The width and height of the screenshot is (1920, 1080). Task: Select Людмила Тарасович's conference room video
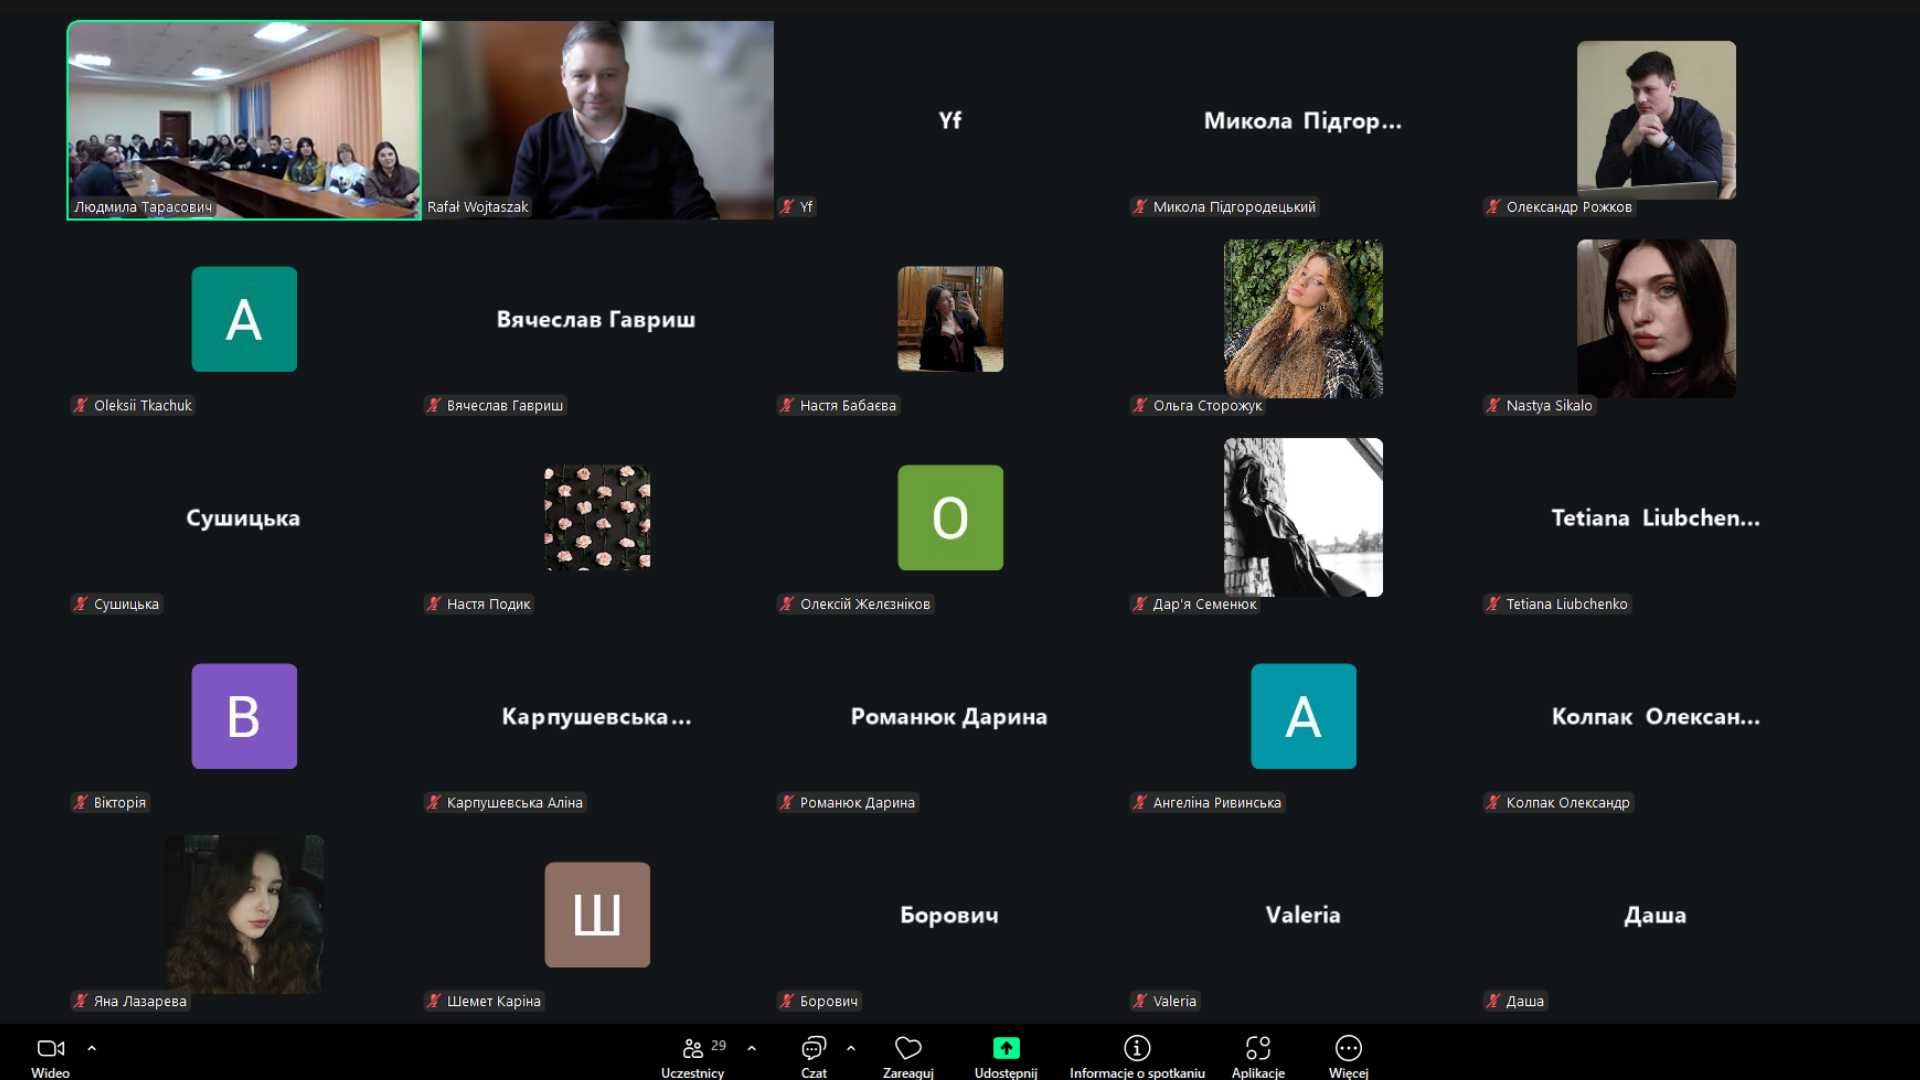point(244,120)
